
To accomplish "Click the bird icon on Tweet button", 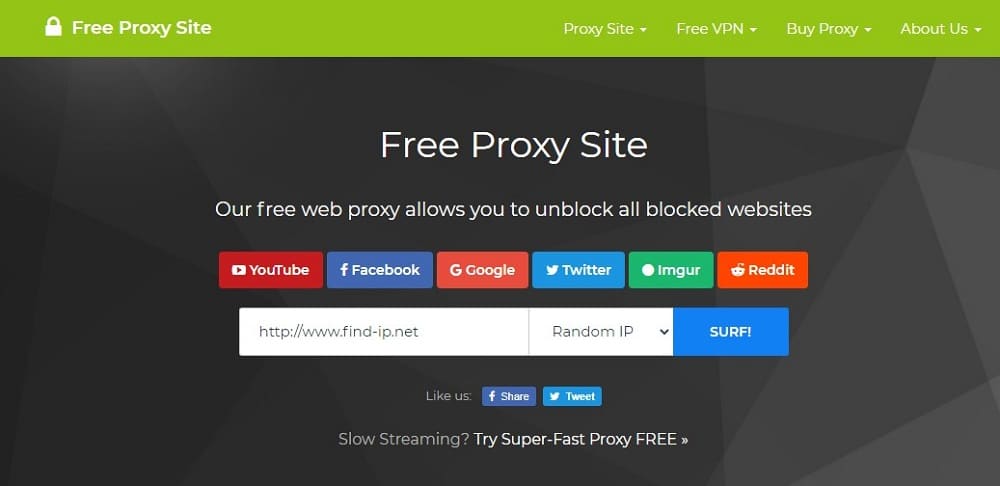I will (555, 396).
